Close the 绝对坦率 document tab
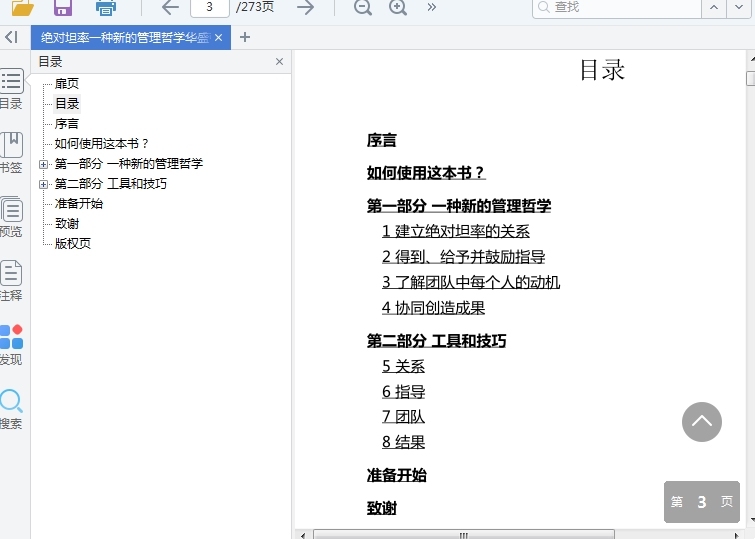This screenshot has width=755, height=539. (219, 38)
